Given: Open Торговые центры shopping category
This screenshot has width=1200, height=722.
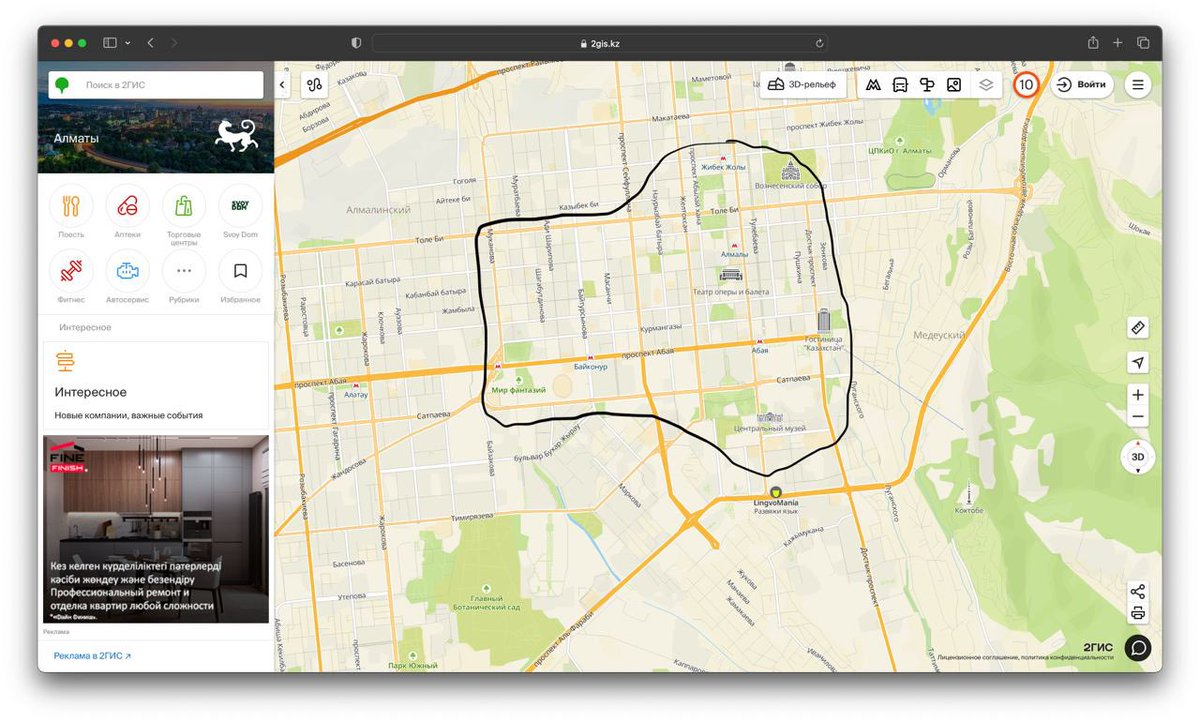Looking at the screenshot, I should [184, 206].
